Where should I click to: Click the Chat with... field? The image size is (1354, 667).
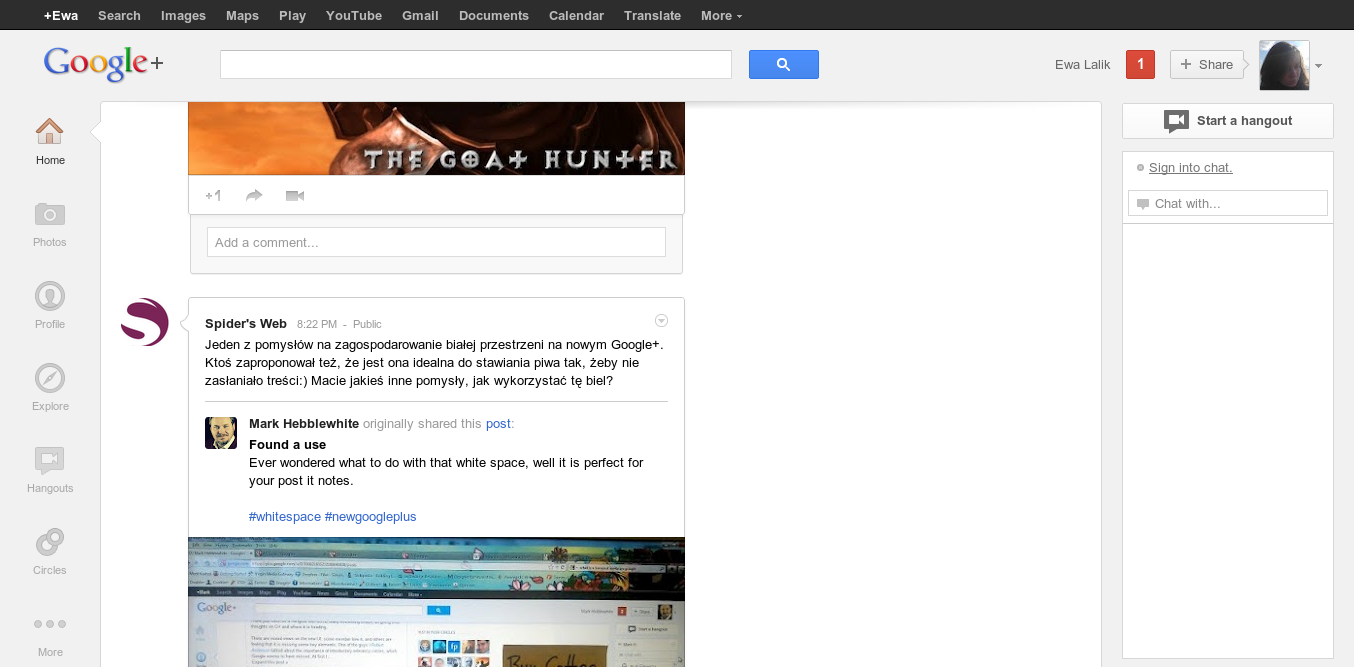coord(1228,203)
